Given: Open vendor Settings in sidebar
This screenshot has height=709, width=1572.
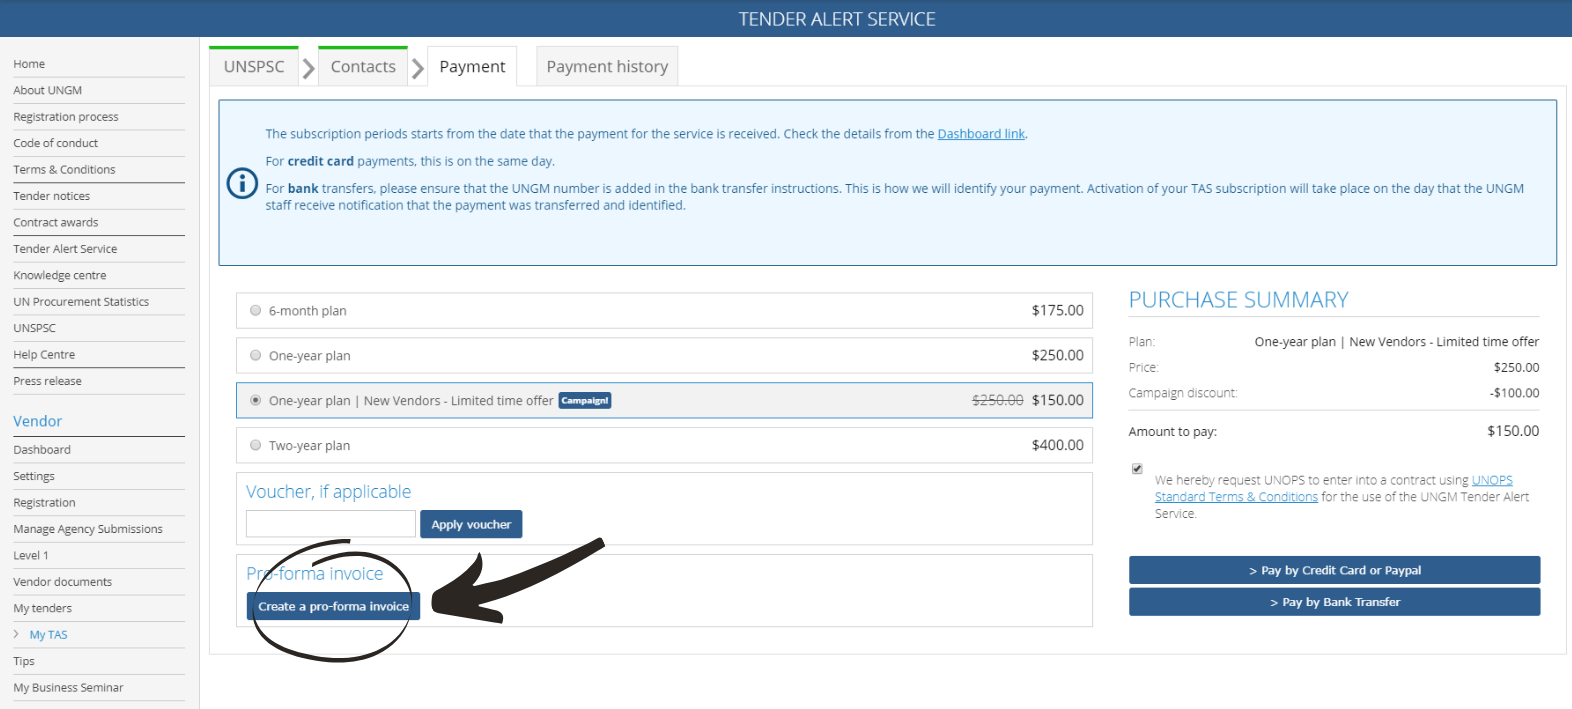Looking at the screenshot, I should coord(34,476).
